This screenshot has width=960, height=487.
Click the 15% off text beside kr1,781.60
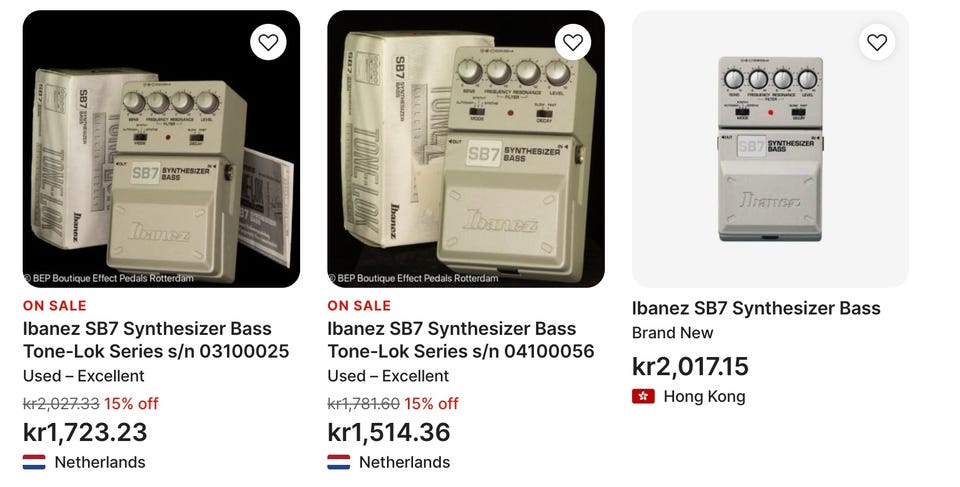[431, 404]
